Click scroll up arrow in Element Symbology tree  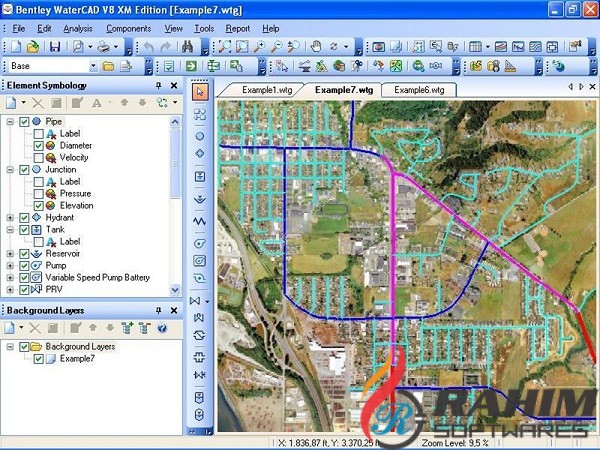point(175,122)
